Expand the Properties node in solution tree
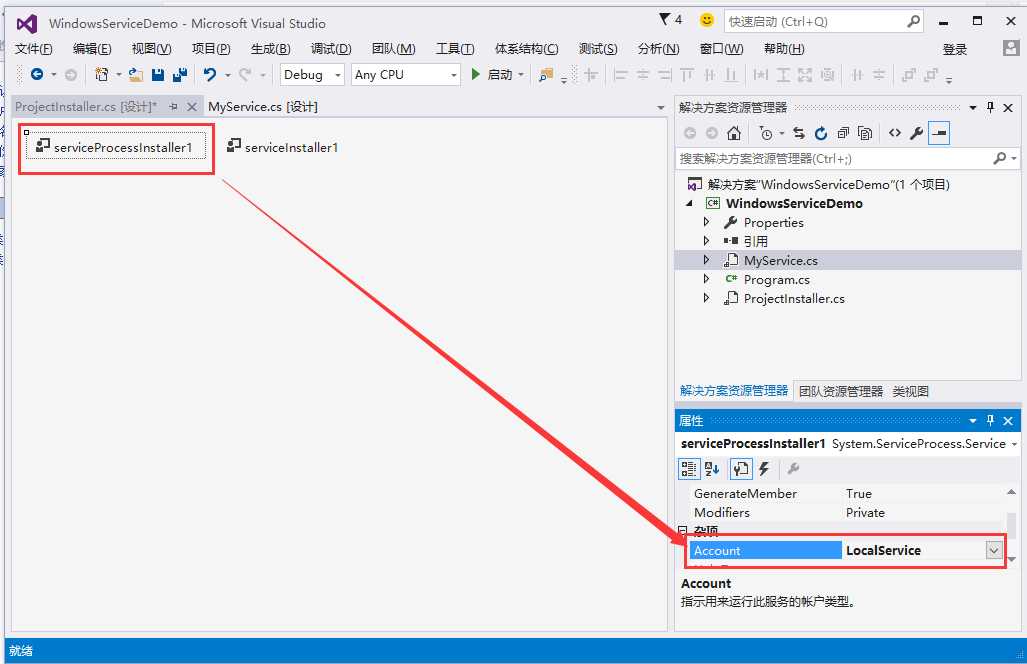1027x664 pixels. coord(706,222)
